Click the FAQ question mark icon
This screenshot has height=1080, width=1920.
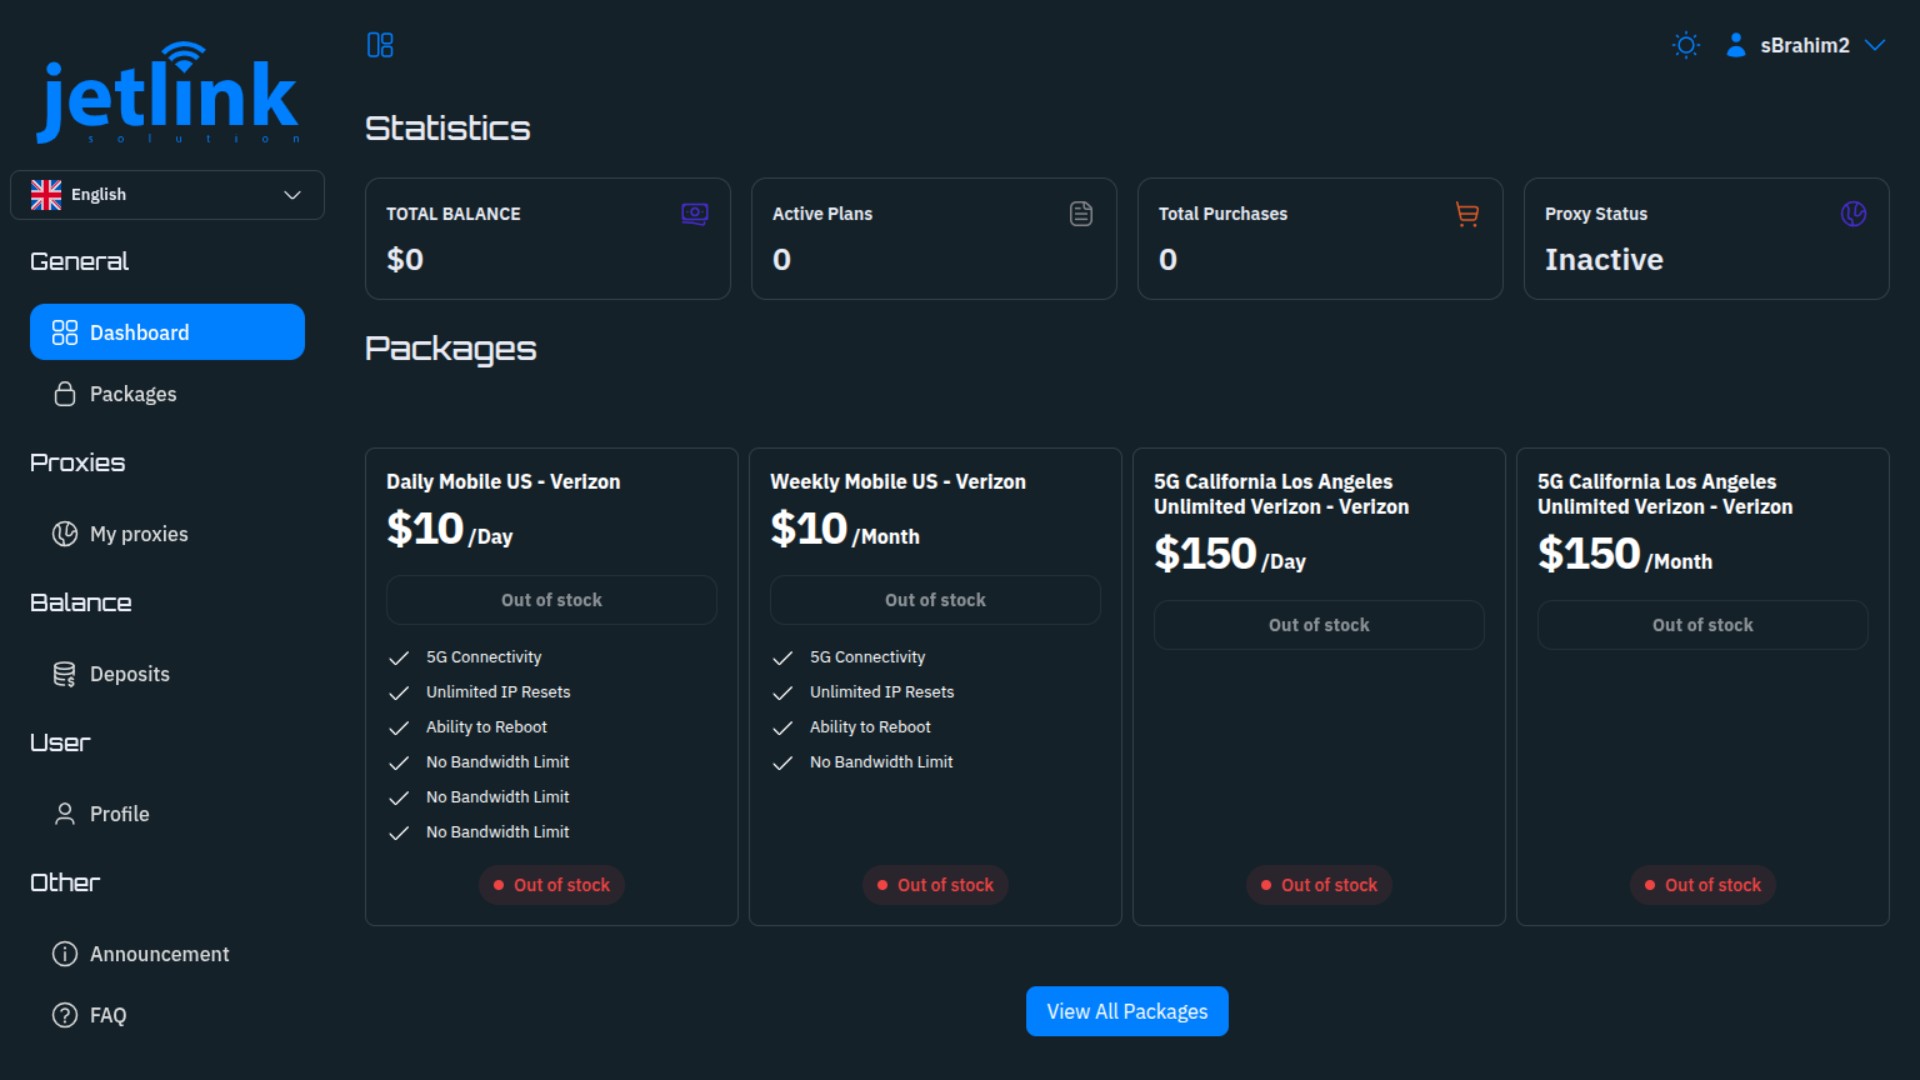click(64, 1015)
